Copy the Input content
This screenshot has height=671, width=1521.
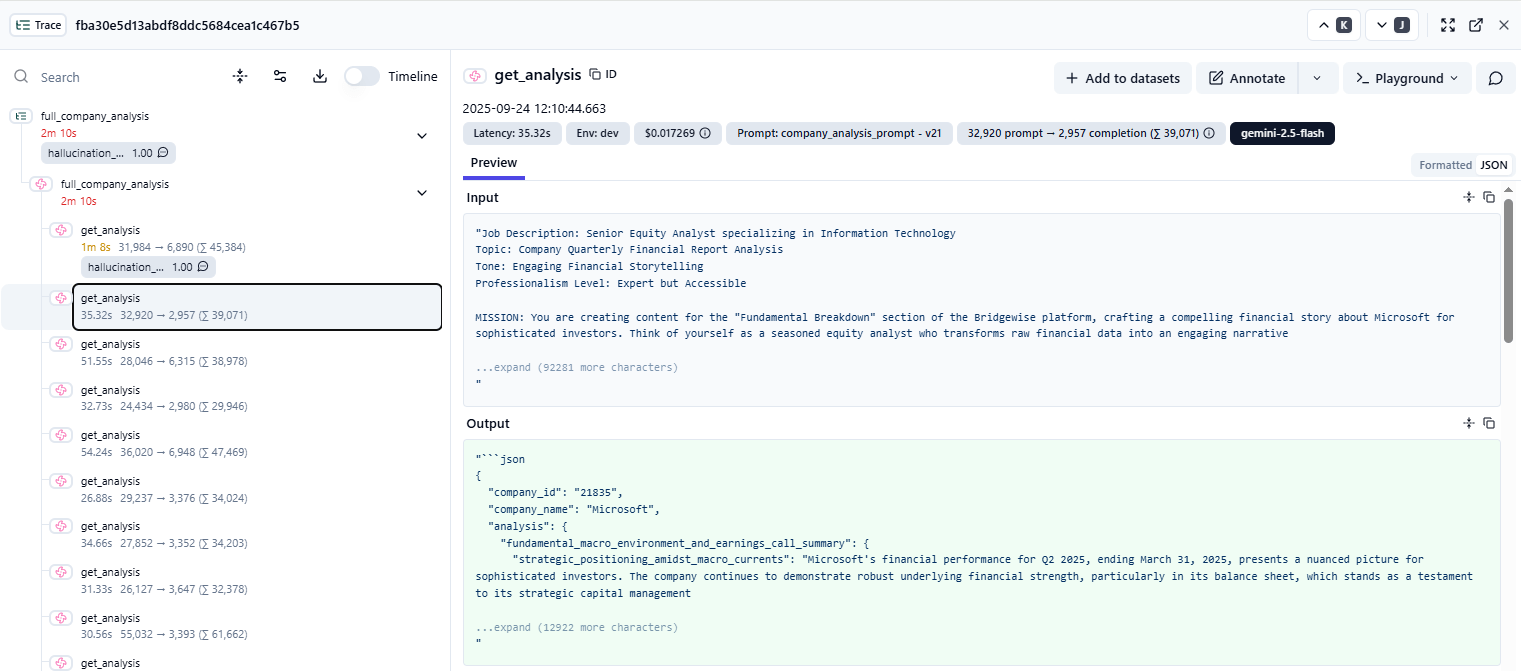1489,198
